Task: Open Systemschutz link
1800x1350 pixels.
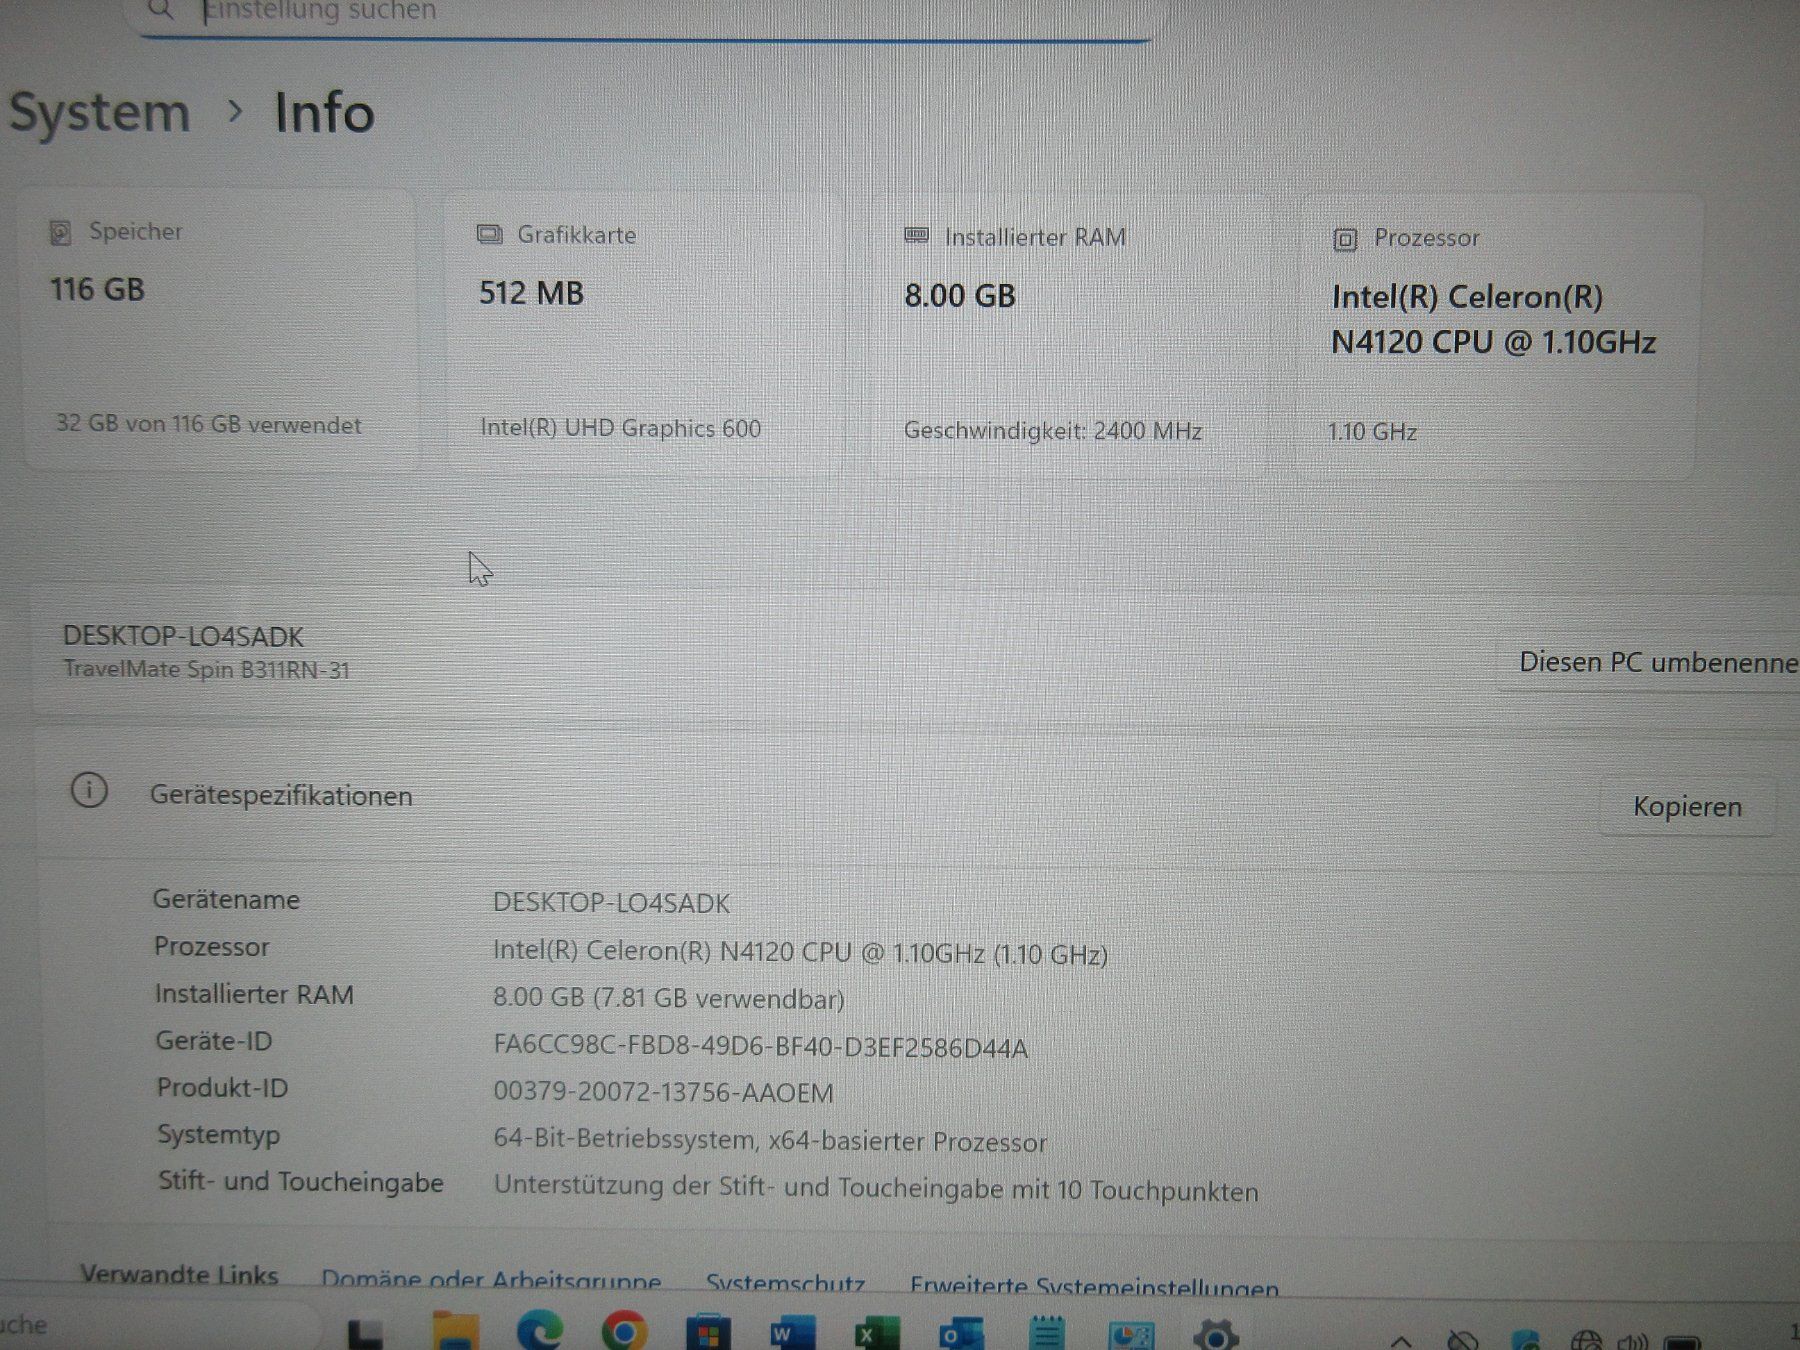Action: (x=786, y=1283)
